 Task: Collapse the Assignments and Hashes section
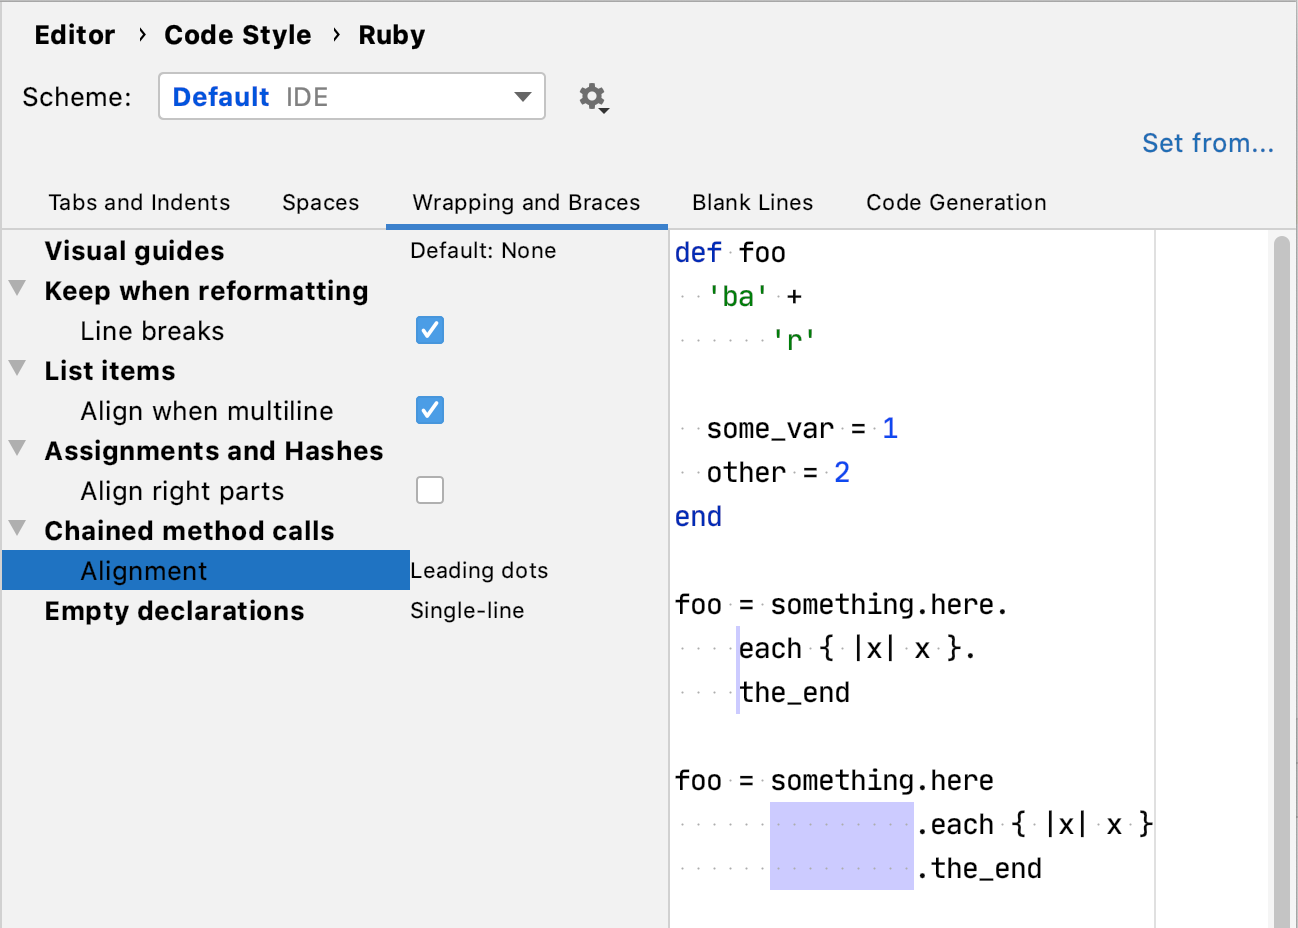(16, 449)
